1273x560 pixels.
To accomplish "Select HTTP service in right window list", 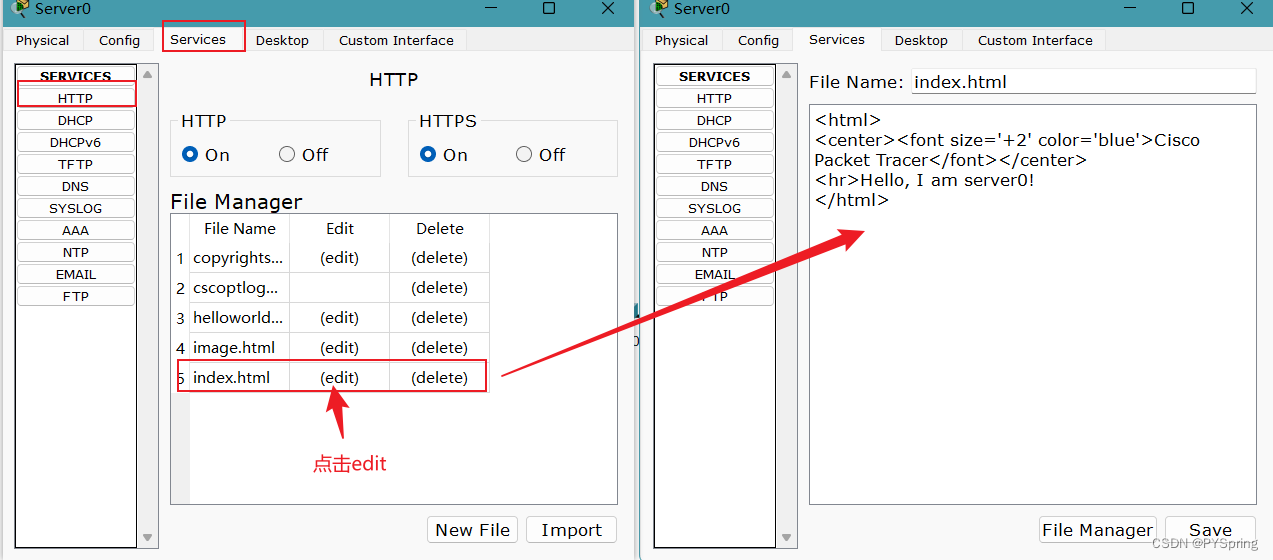I will click(714, 98).
